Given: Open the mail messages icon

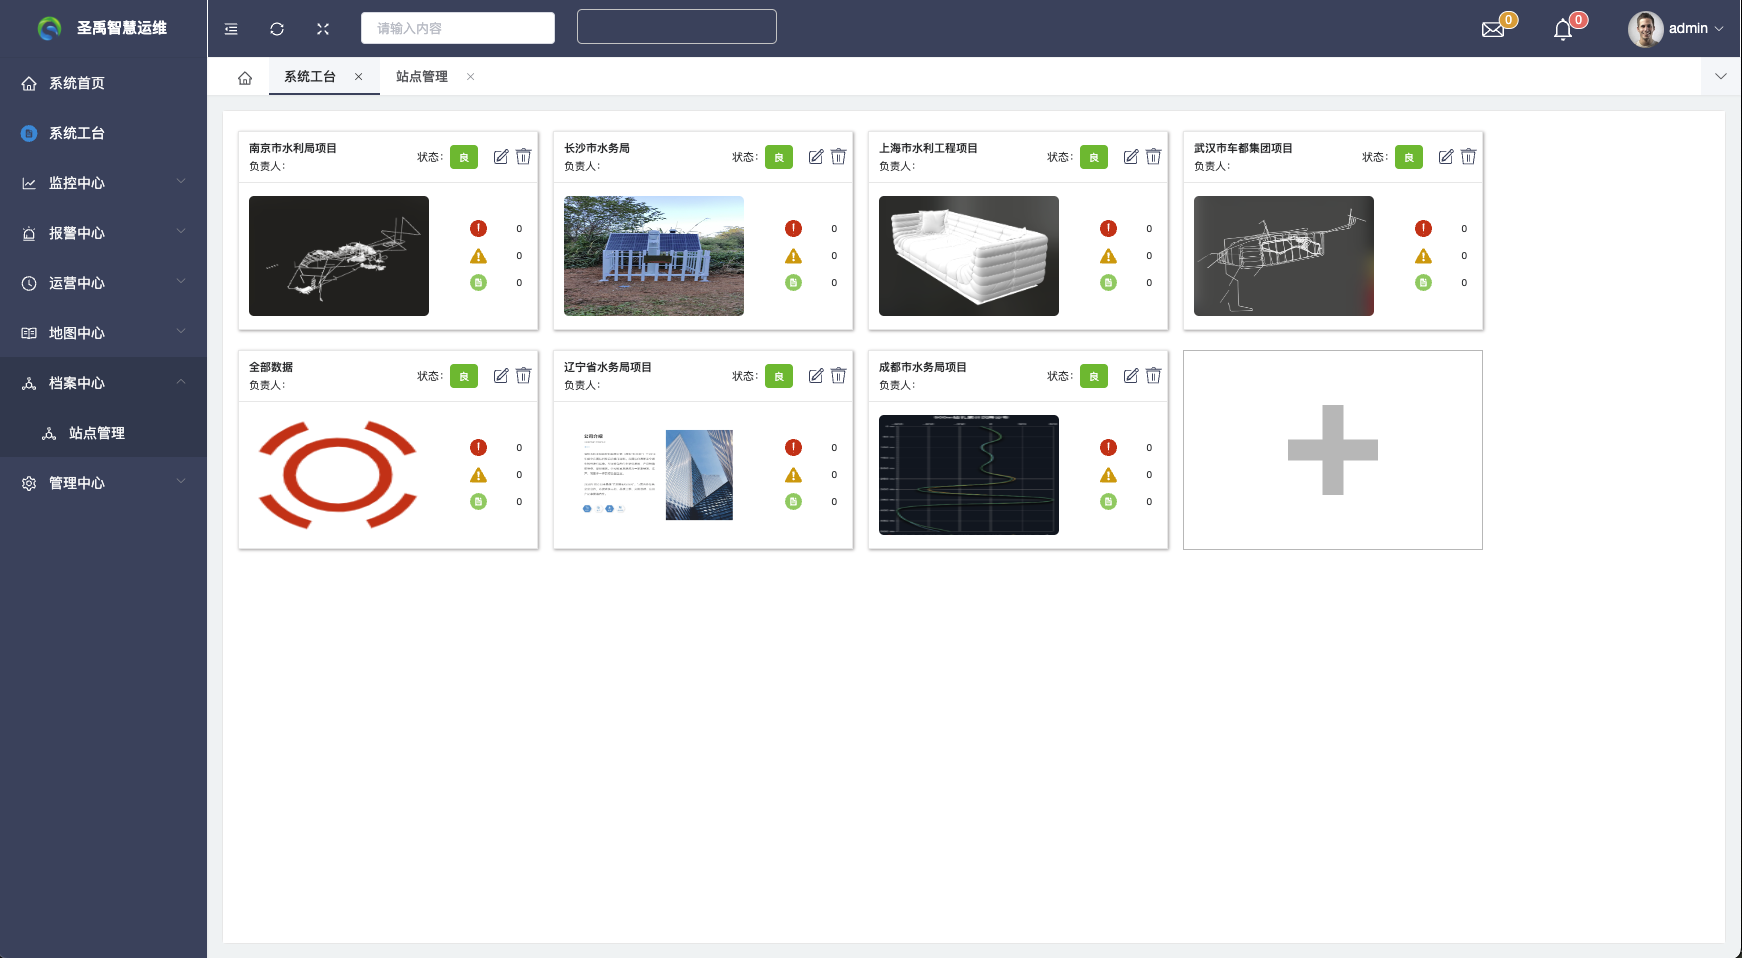Looking at the screenshot, I should point(1493,29).
